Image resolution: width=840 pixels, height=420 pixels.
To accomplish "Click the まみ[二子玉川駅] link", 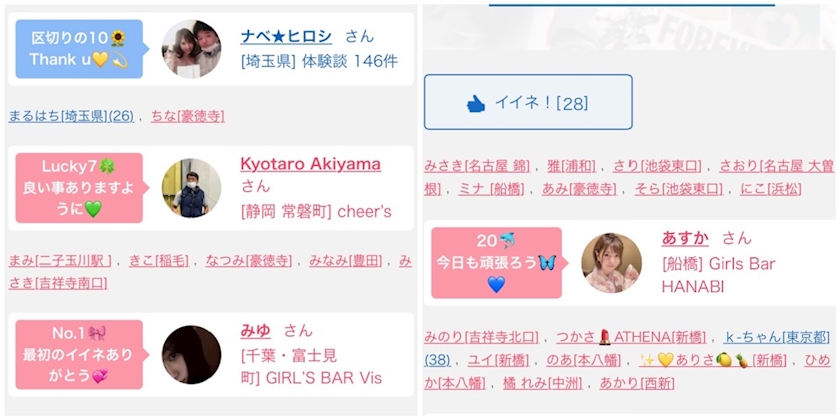I will [x=60, y=261].
